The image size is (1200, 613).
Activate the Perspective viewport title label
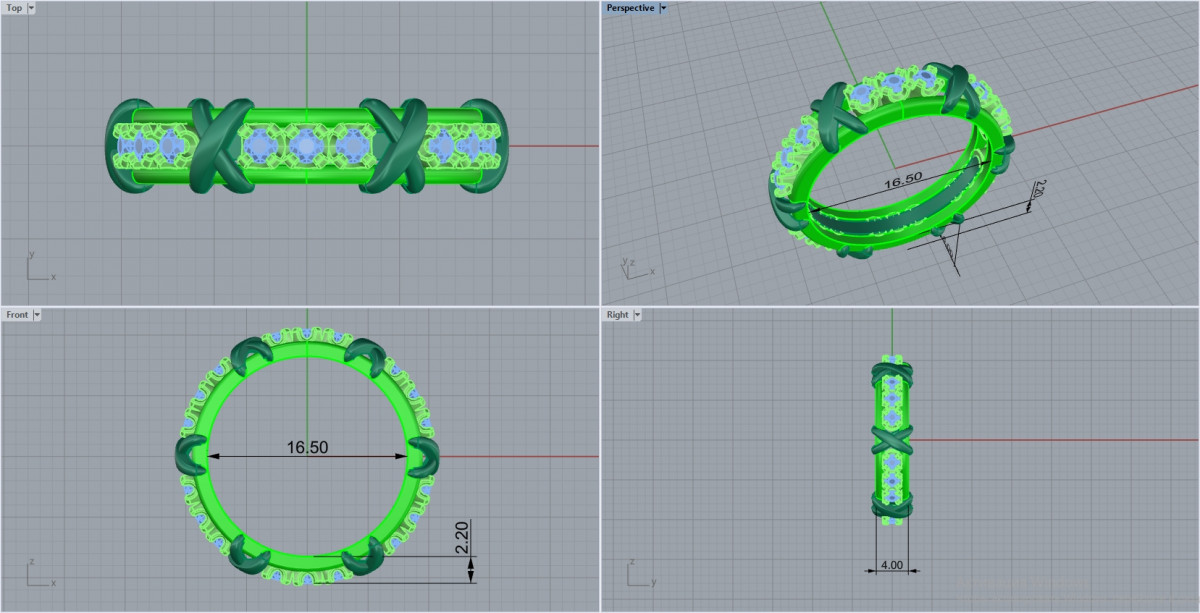tap(630, 8)
